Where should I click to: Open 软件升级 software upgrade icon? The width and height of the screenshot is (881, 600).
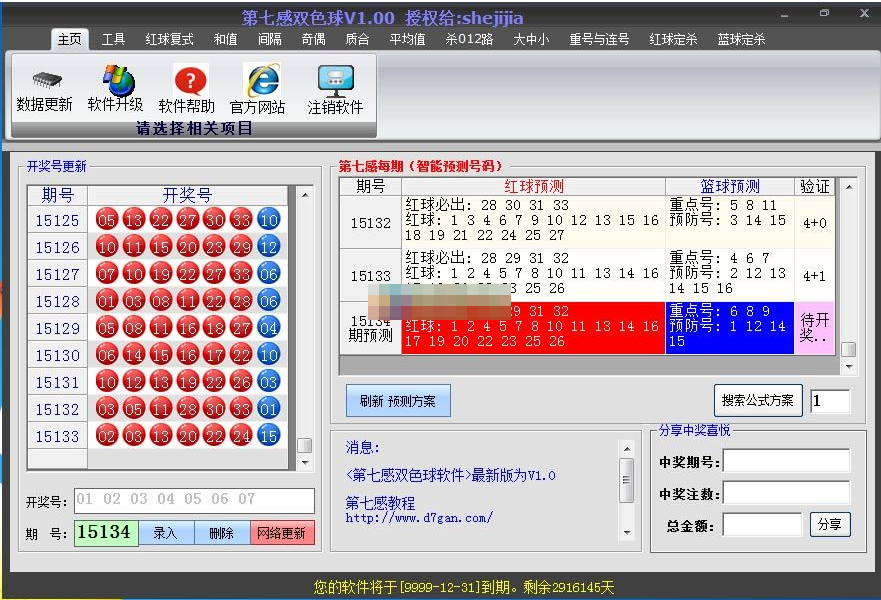coord(116,81)
